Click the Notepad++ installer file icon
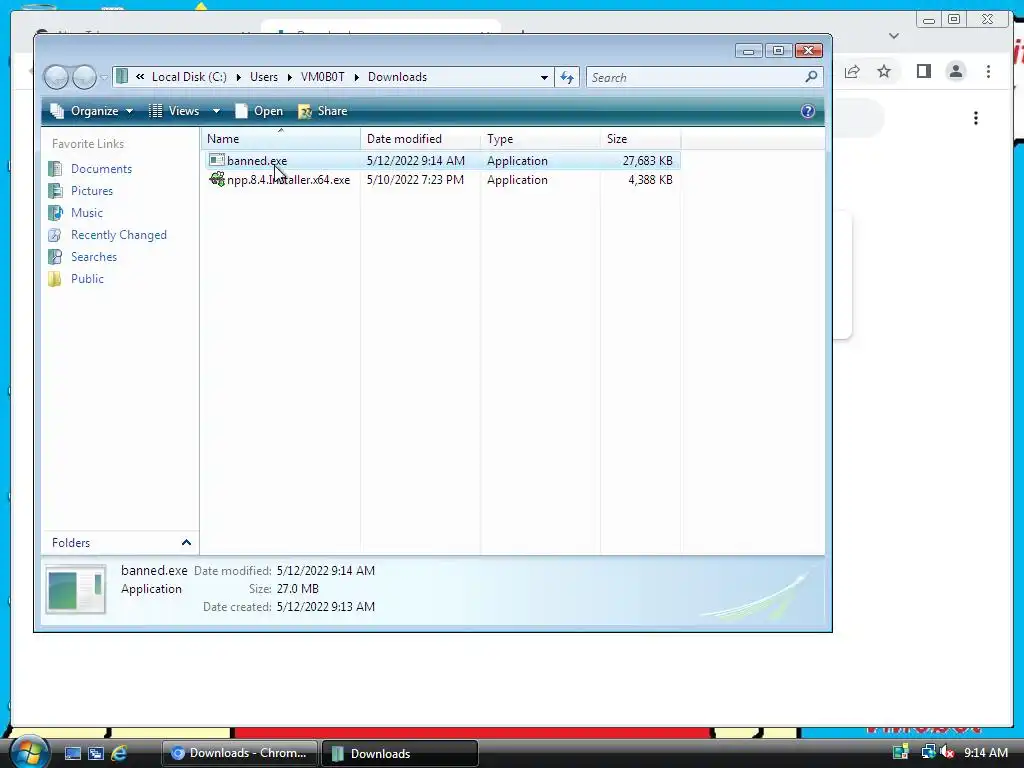This screenshot has width=1024, height=768. 217,179
